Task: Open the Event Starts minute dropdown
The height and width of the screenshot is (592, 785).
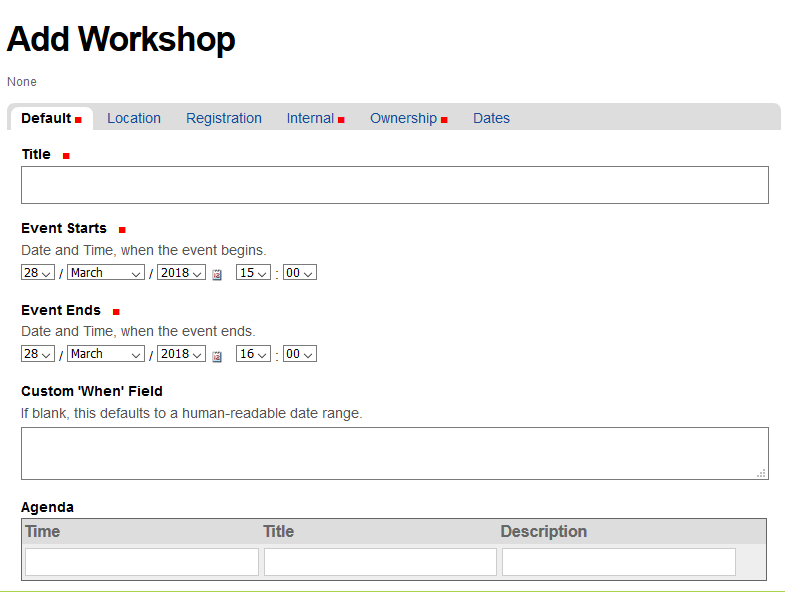Action: click(300, 273)
